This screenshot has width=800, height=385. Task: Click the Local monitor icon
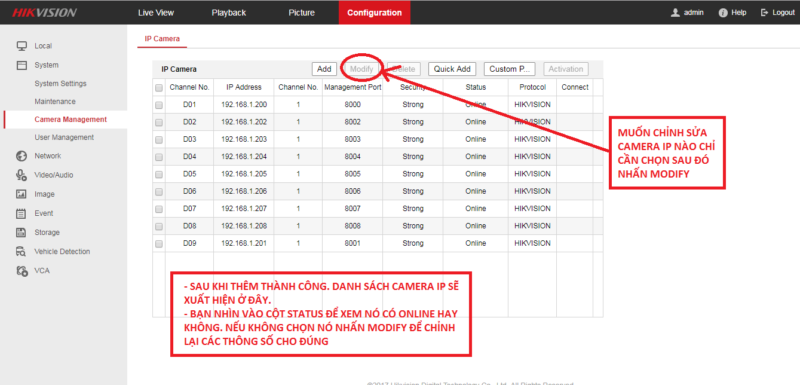(x=21, y=46)
